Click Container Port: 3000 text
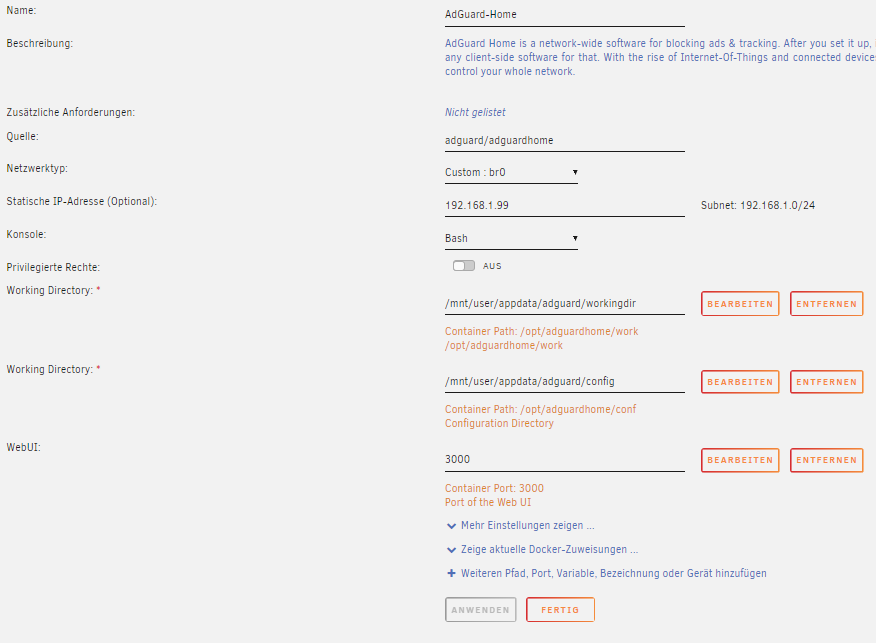Viewport: 876px width, 643px height. point(494,488)
